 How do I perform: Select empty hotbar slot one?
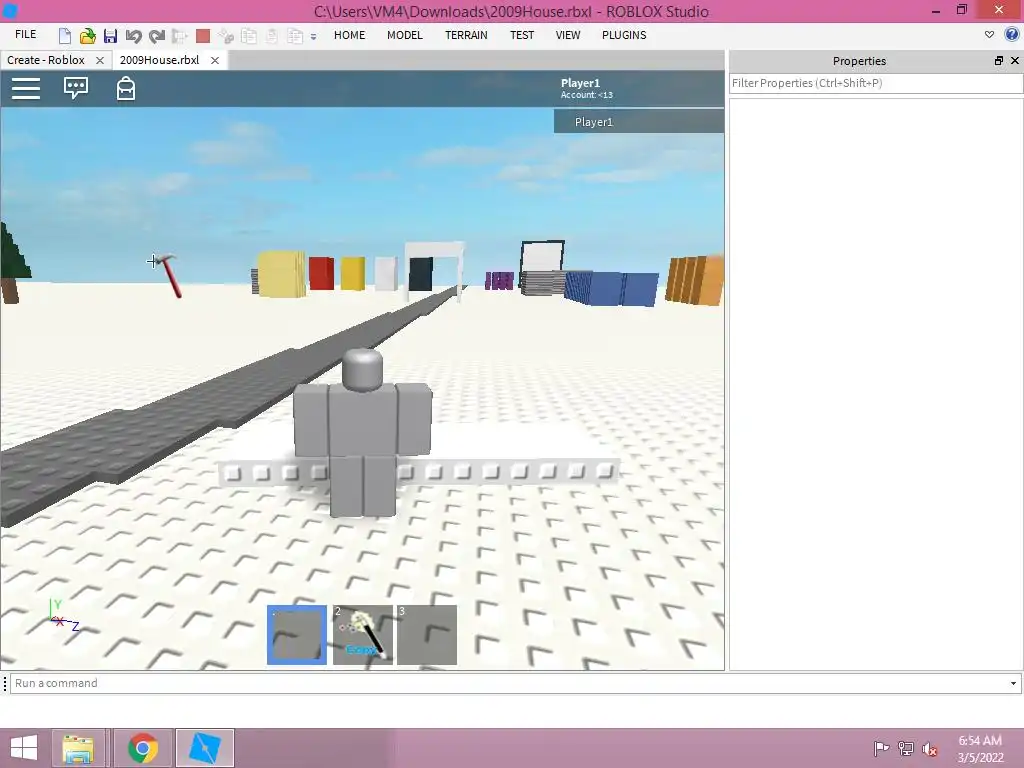297,635
